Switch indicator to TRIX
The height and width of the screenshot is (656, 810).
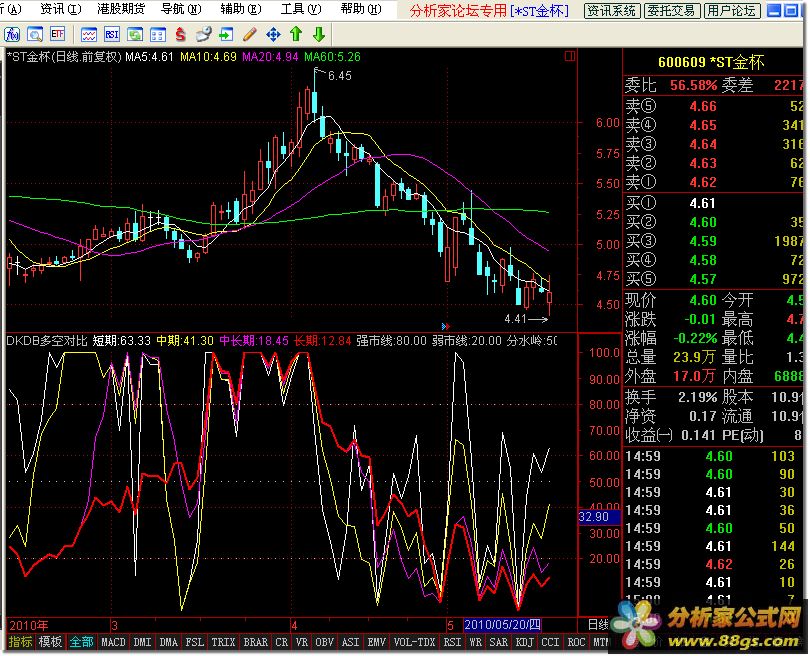(x=223, y=642)
